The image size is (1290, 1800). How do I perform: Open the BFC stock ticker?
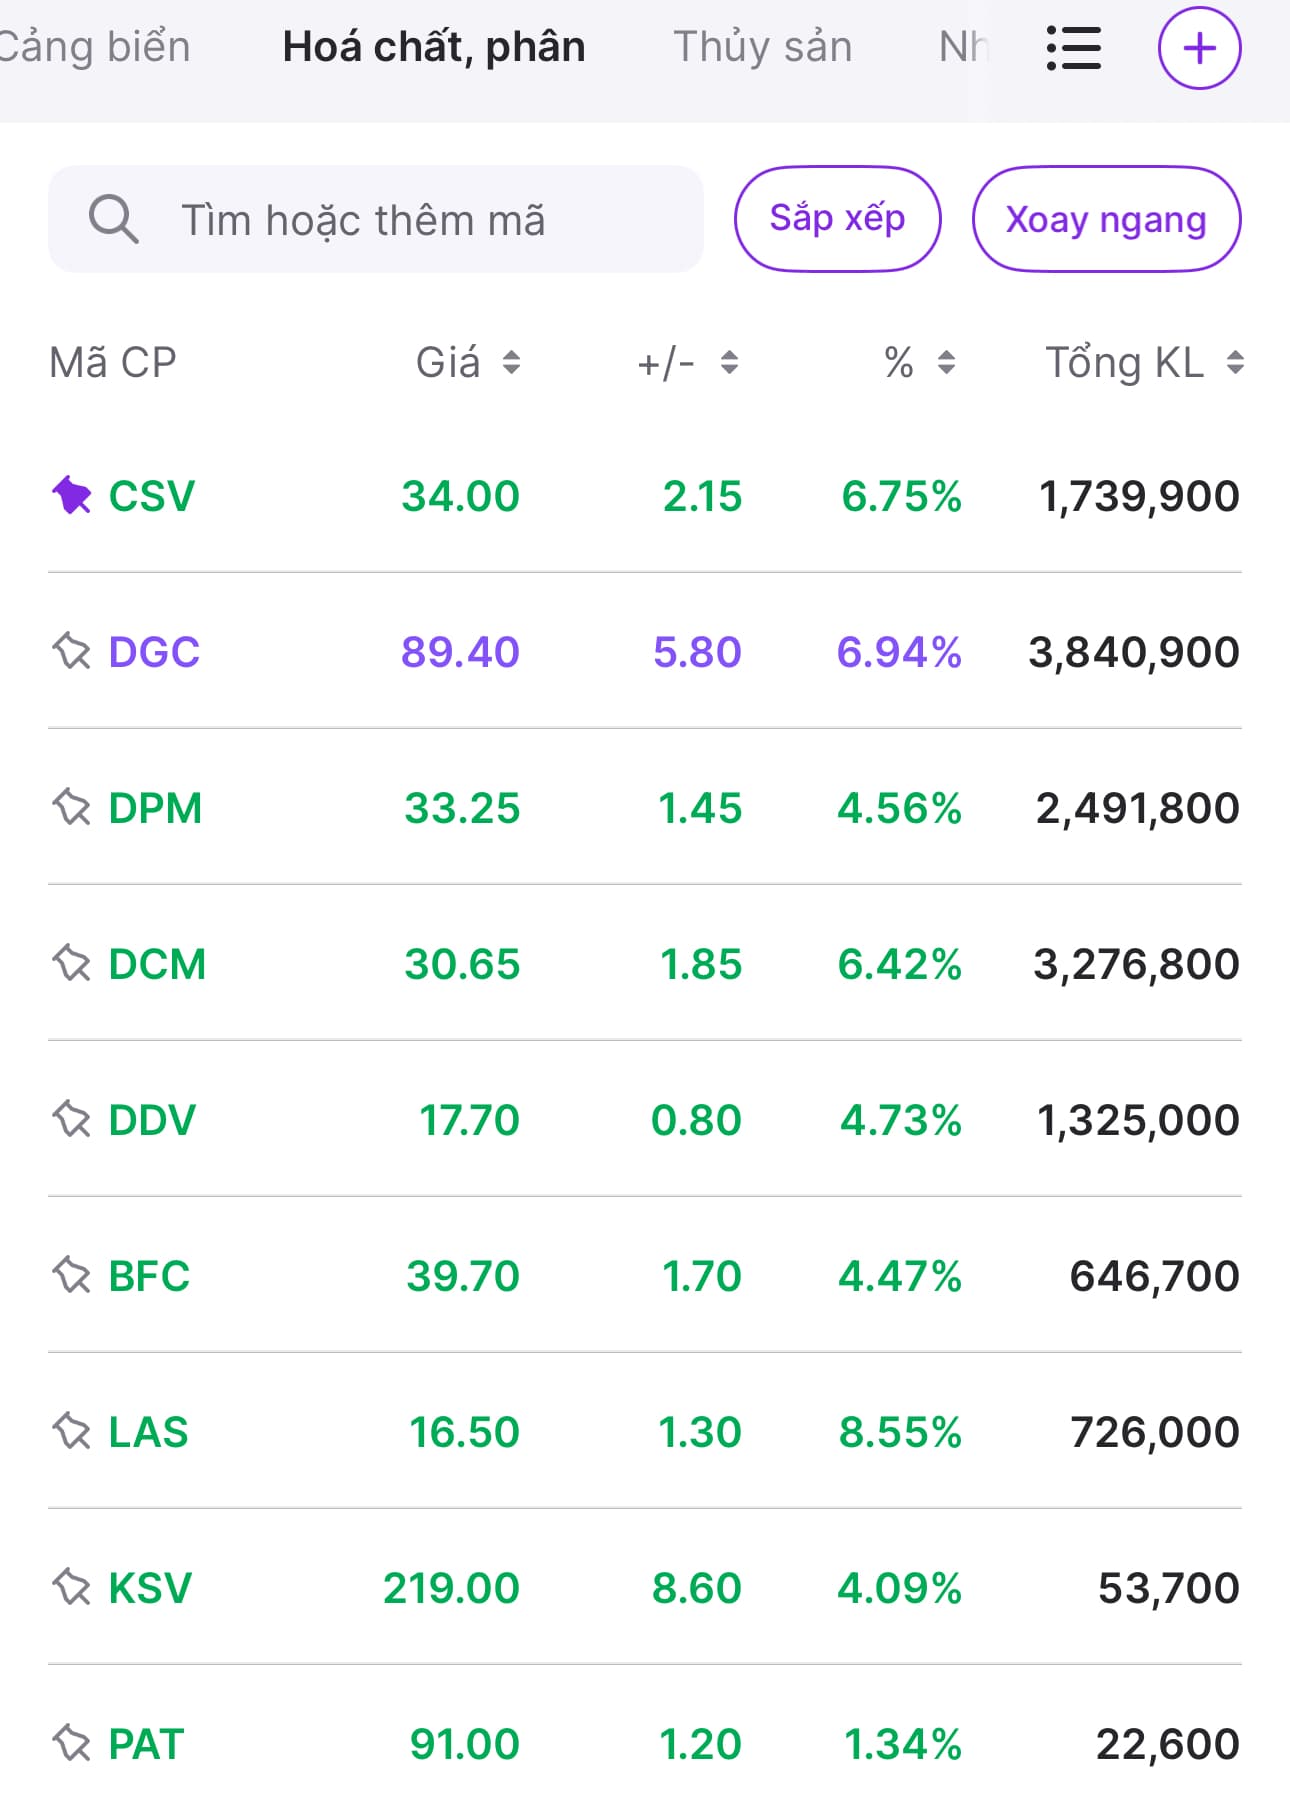(149, 1276)
